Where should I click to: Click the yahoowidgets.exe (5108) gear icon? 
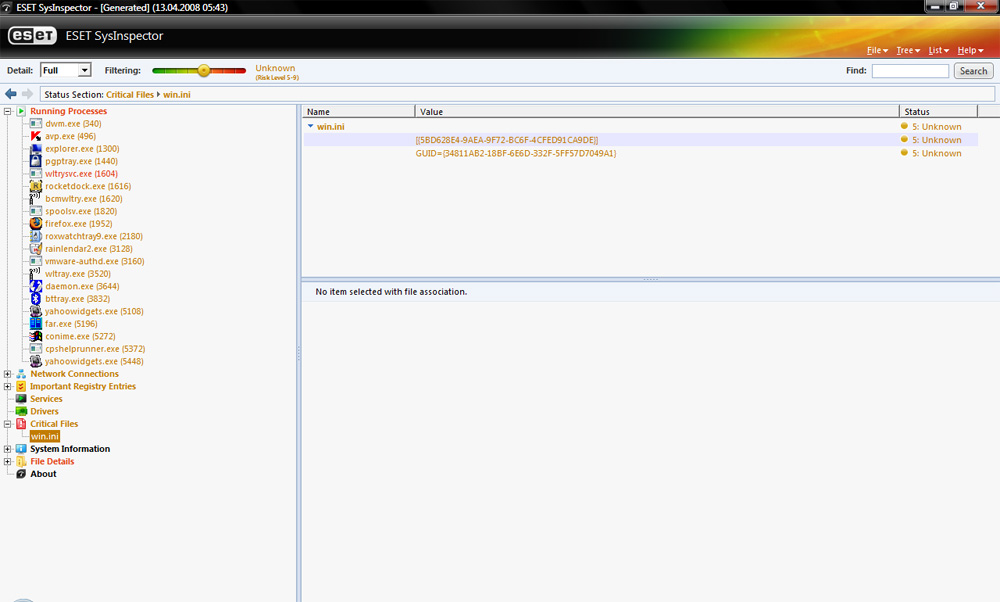(x=36, y=311)
